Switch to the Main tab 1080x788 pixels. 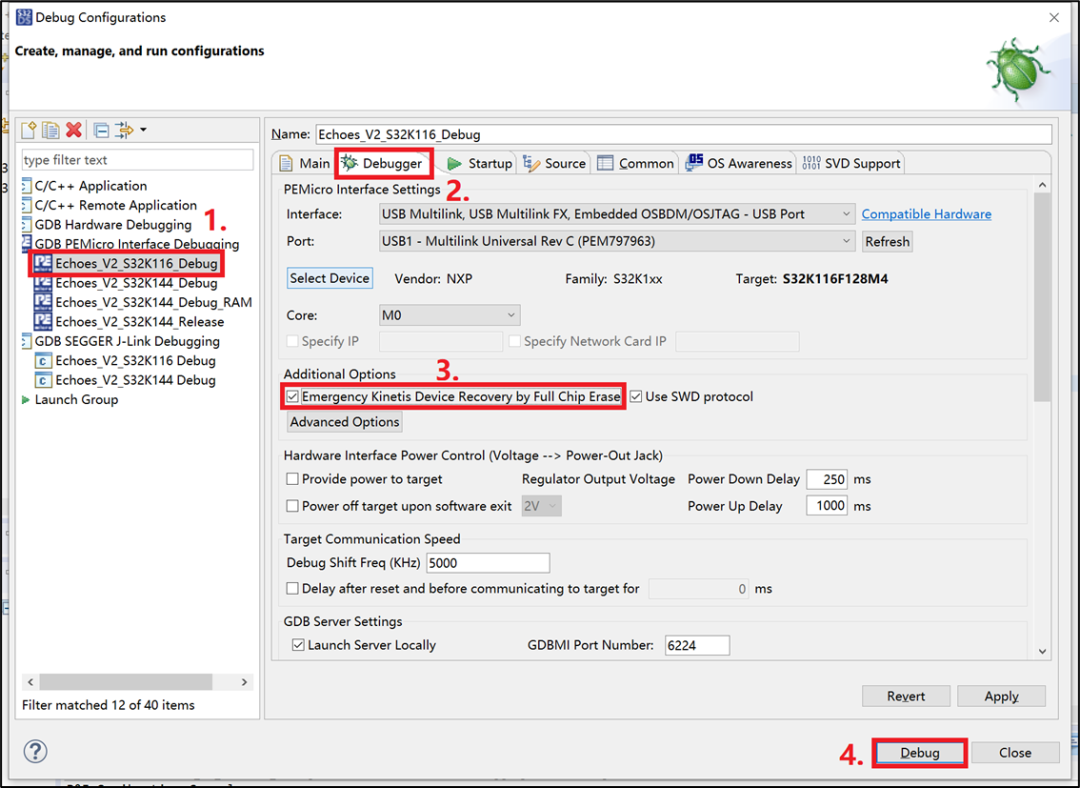304,163
